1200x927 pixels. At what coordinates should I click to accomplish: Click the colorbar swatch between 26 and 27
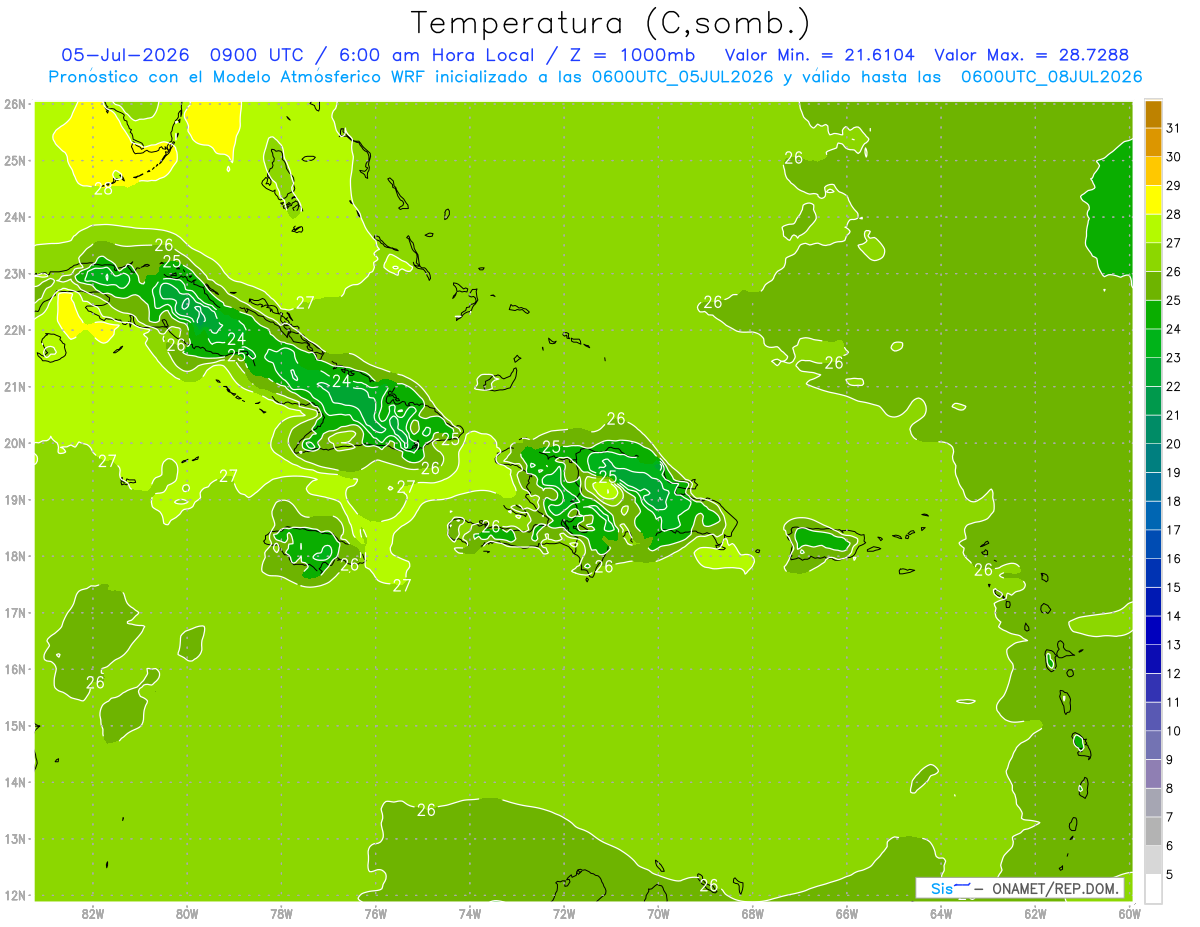coord(1153,257)
